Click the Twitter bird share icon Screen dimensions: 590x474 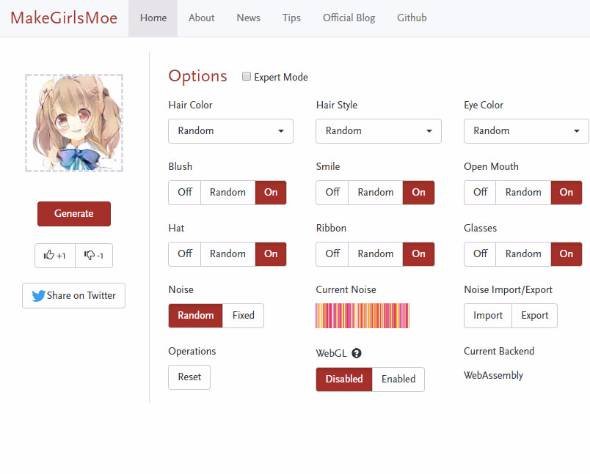pos(38,296)
